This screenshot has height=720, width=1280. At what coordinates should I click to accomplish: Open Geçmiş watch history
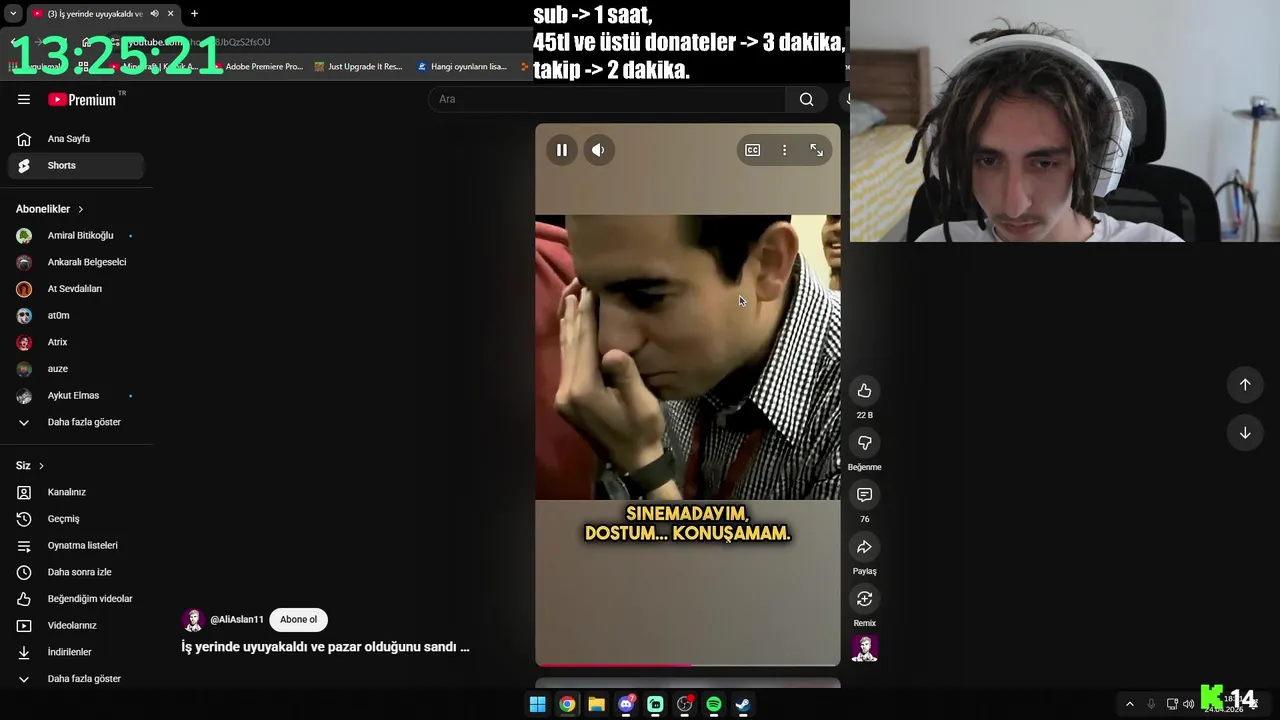[x=76, y=519]
